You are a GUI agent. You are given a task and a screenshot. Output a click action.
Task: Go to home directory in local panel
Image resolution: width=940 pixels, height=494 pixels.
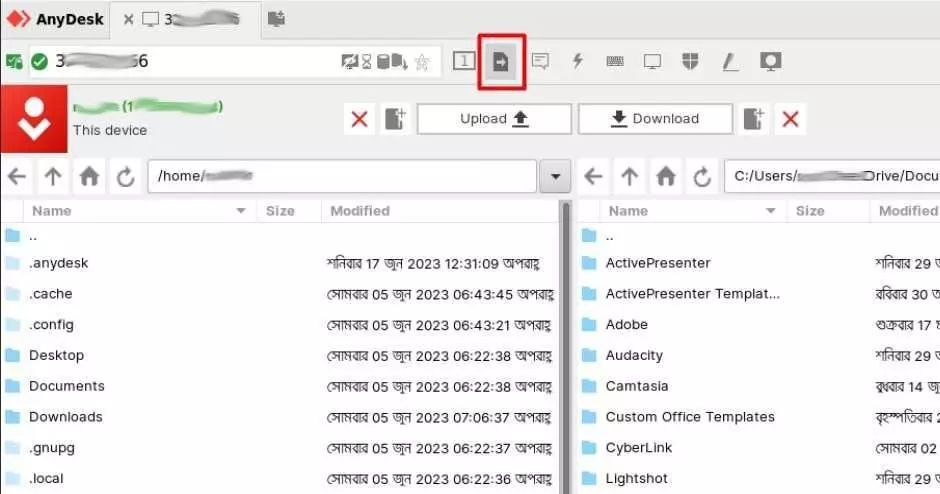(x=89, y=176)
